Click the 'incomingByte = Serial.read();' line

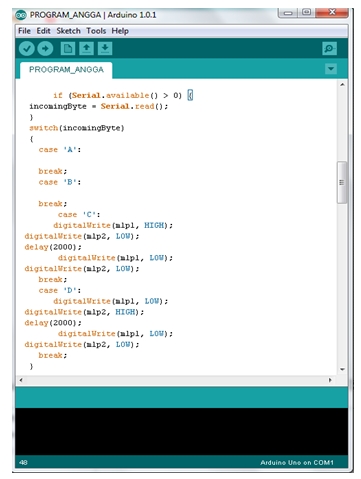tap(99, 106)
